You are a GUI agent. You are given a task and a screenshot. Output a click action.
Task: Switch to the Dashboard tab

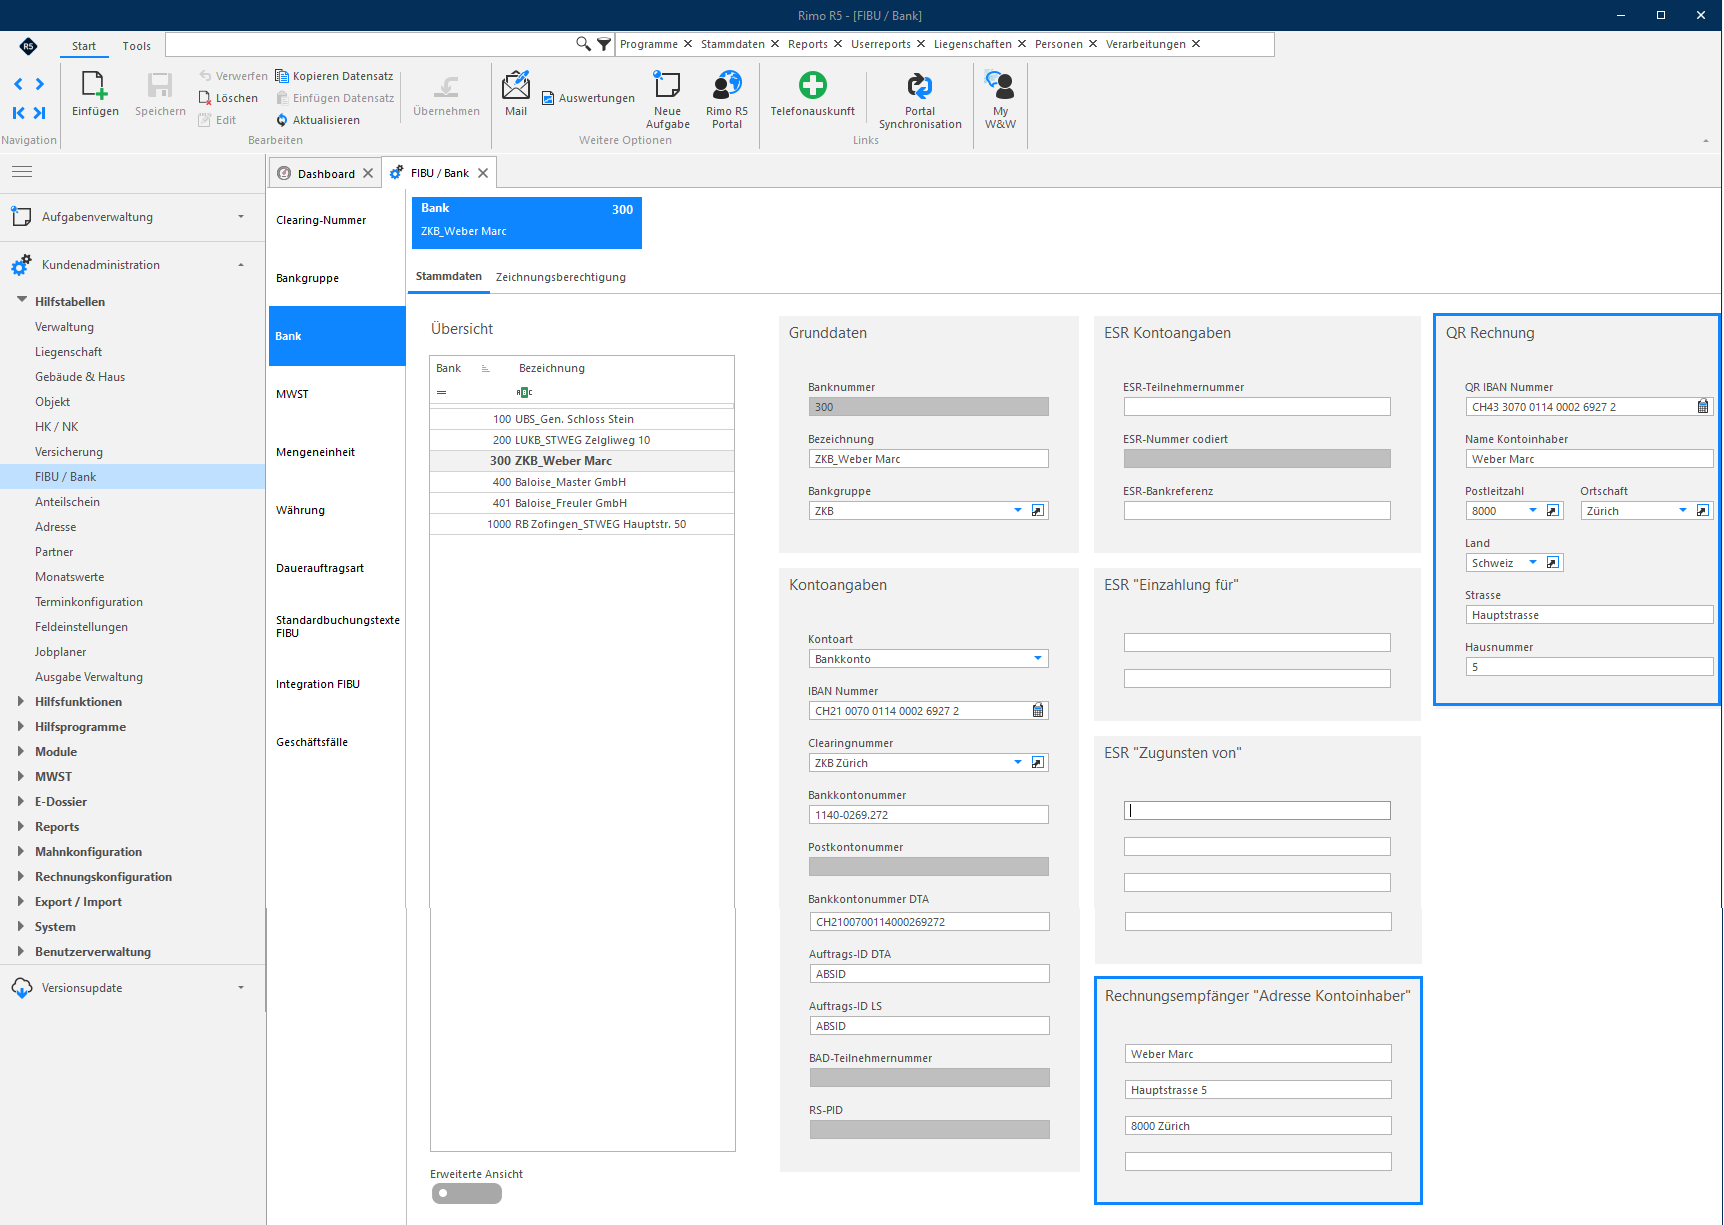pos(325,173)
